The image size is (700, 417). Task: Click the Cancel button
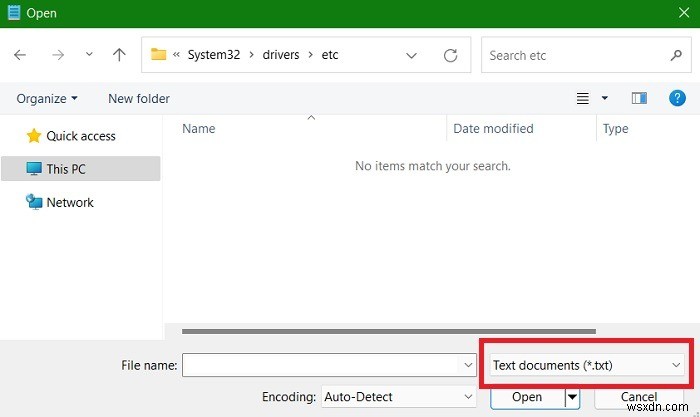(639, 397)
